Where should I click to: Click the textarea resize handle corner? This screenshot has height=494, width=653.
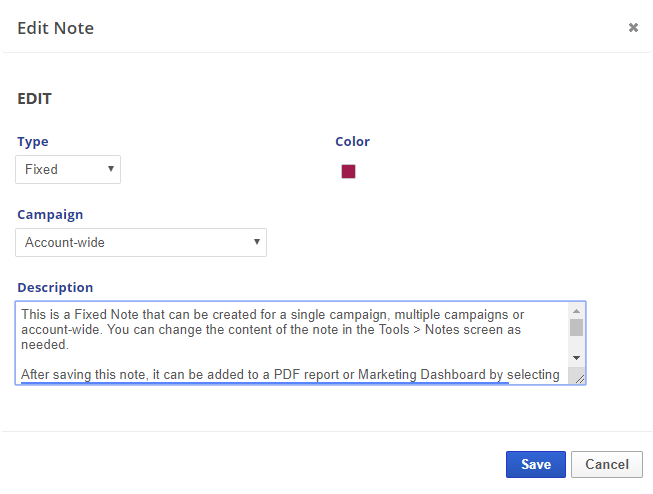click(x=579, y=378)
